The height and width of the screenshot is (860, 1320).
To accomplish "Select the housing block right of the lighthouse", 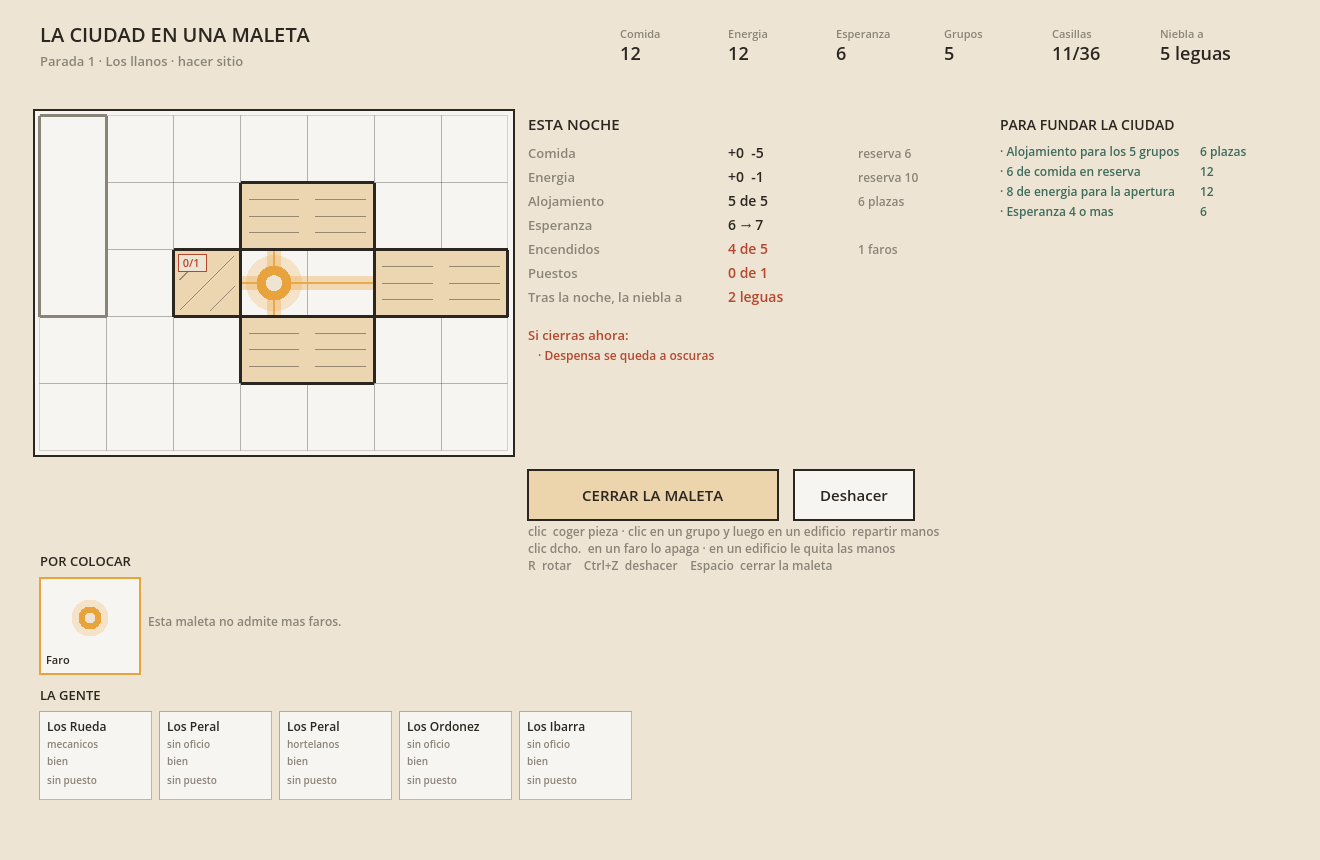I will [441, 283].
